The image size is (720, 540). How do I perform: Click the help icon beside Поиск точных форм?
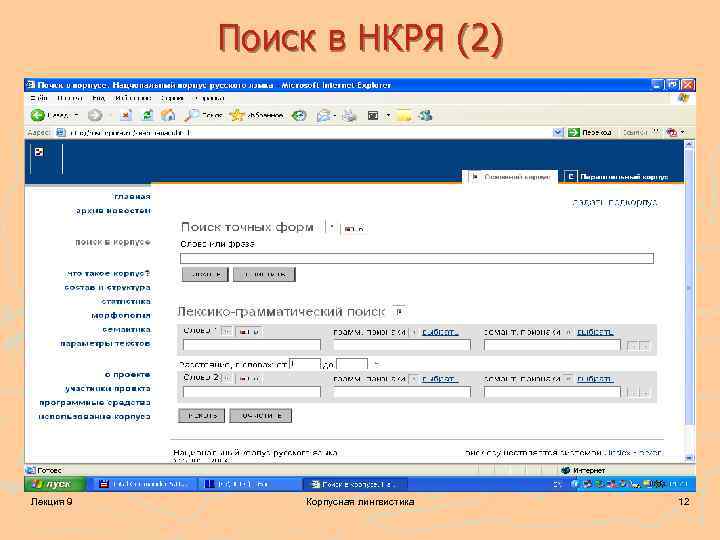(332, 227)
